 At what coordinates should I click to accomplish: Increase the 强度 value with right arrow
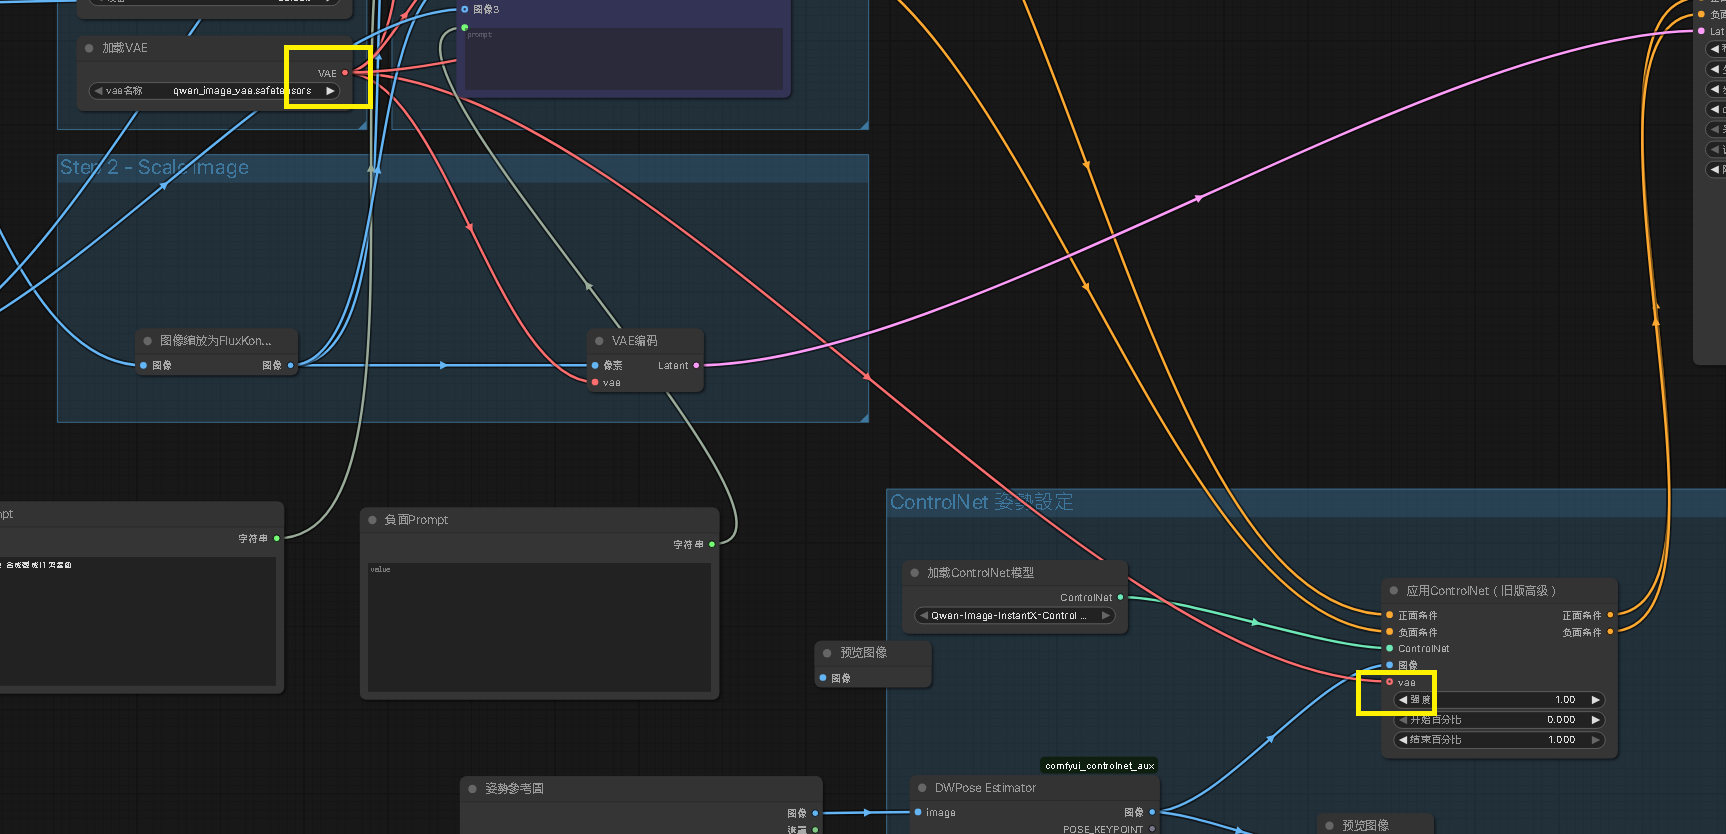coord(1595,700)
